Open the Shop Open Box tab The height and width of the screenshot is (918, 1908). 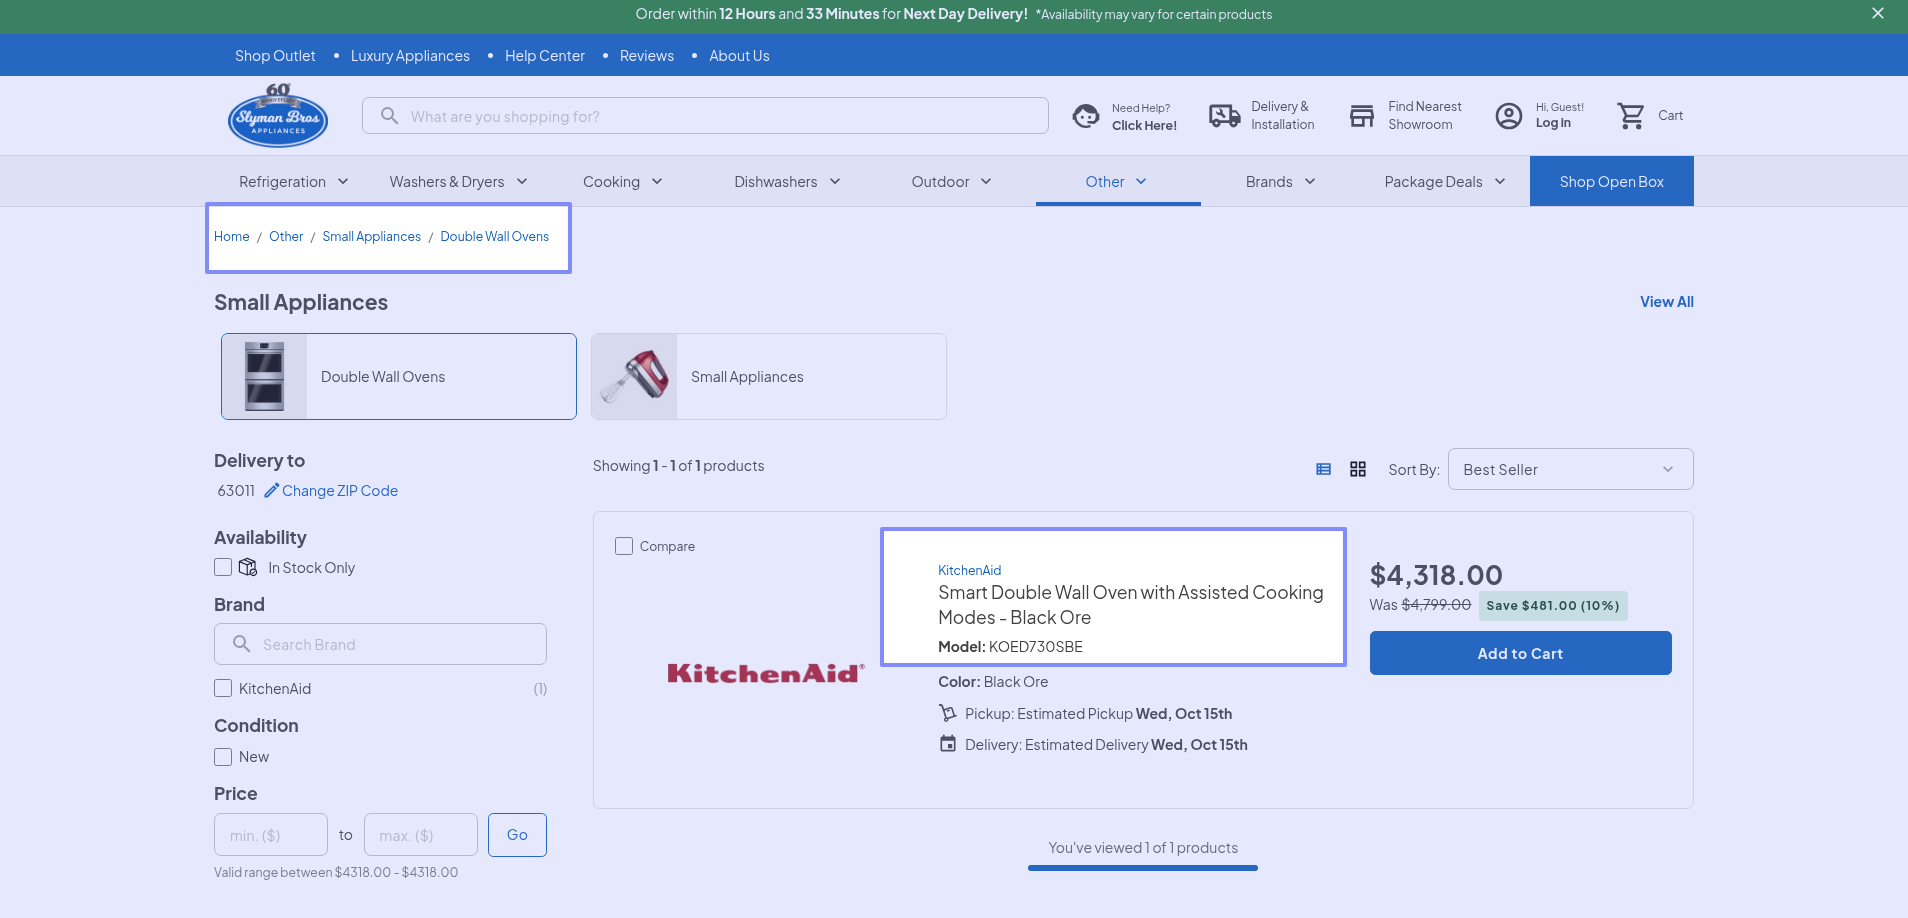[1611, 181]
